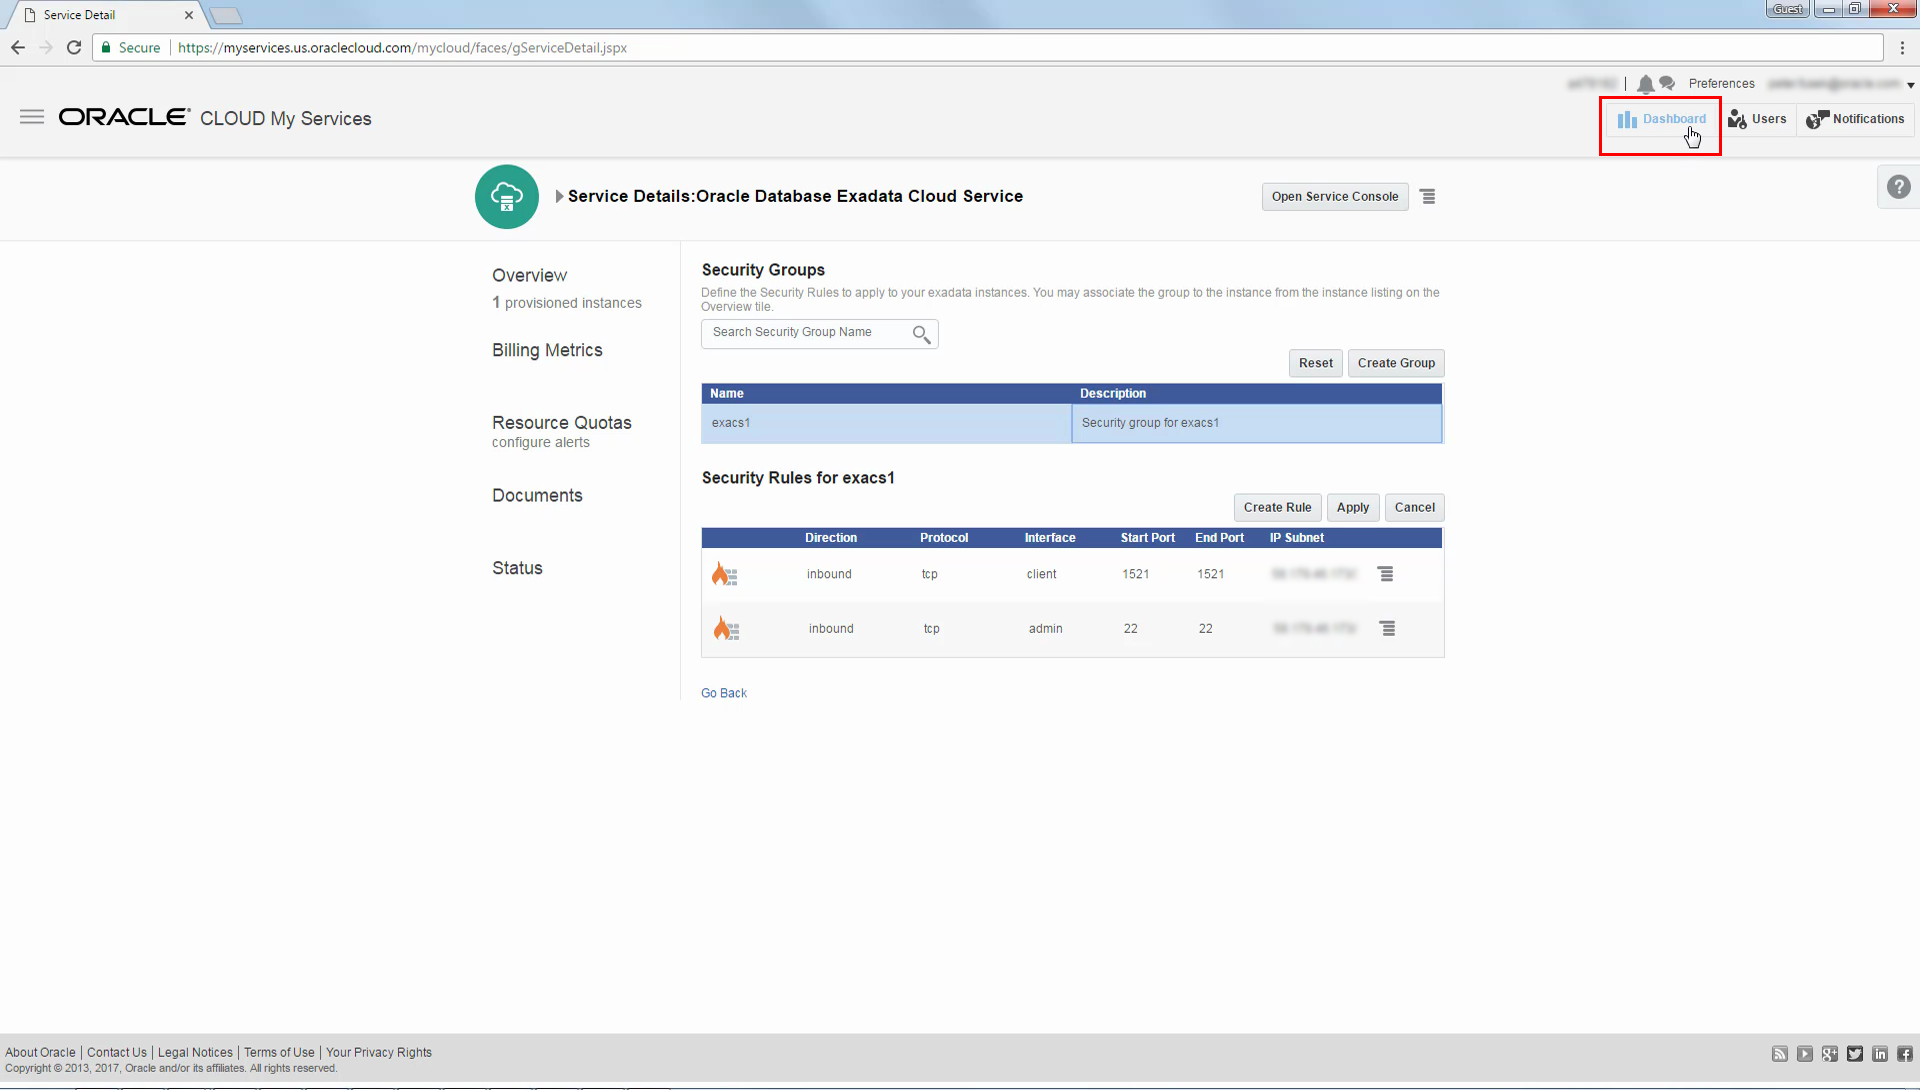Follow the Go Back link

724,693
